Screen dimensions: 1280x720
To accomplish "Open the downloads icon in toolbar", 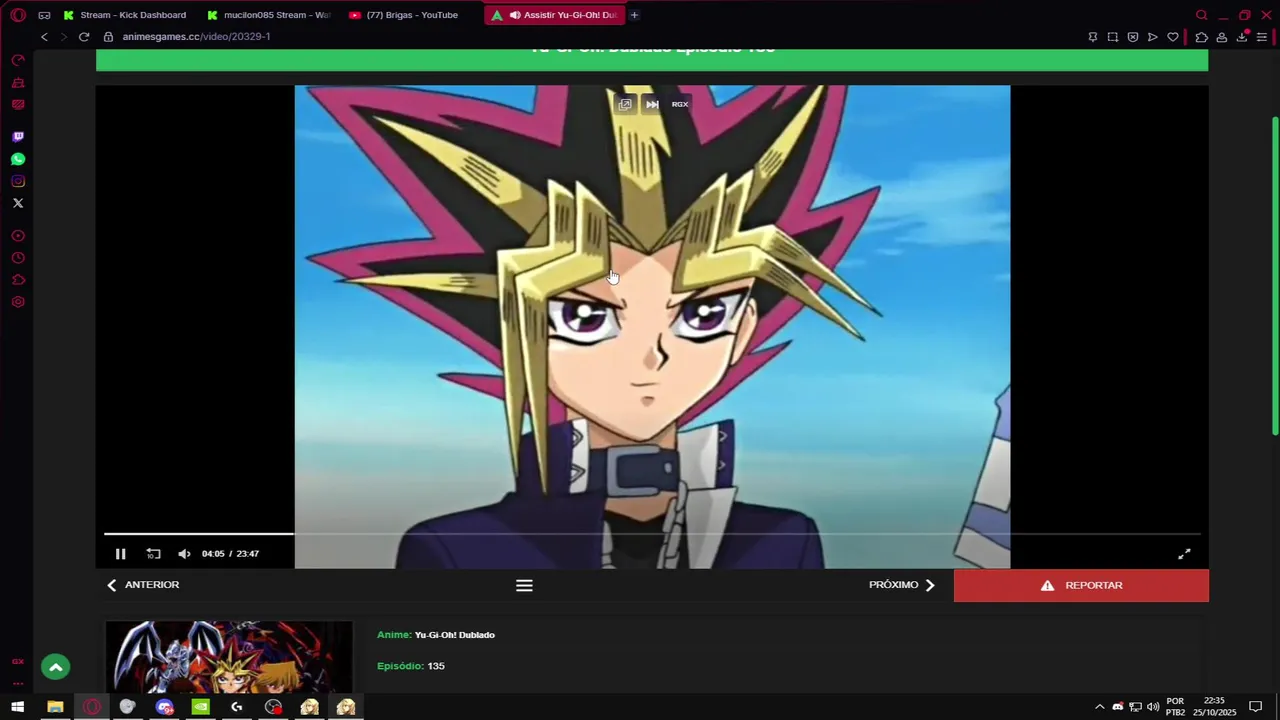I will pyautogui.click(x=1242, y=37).
